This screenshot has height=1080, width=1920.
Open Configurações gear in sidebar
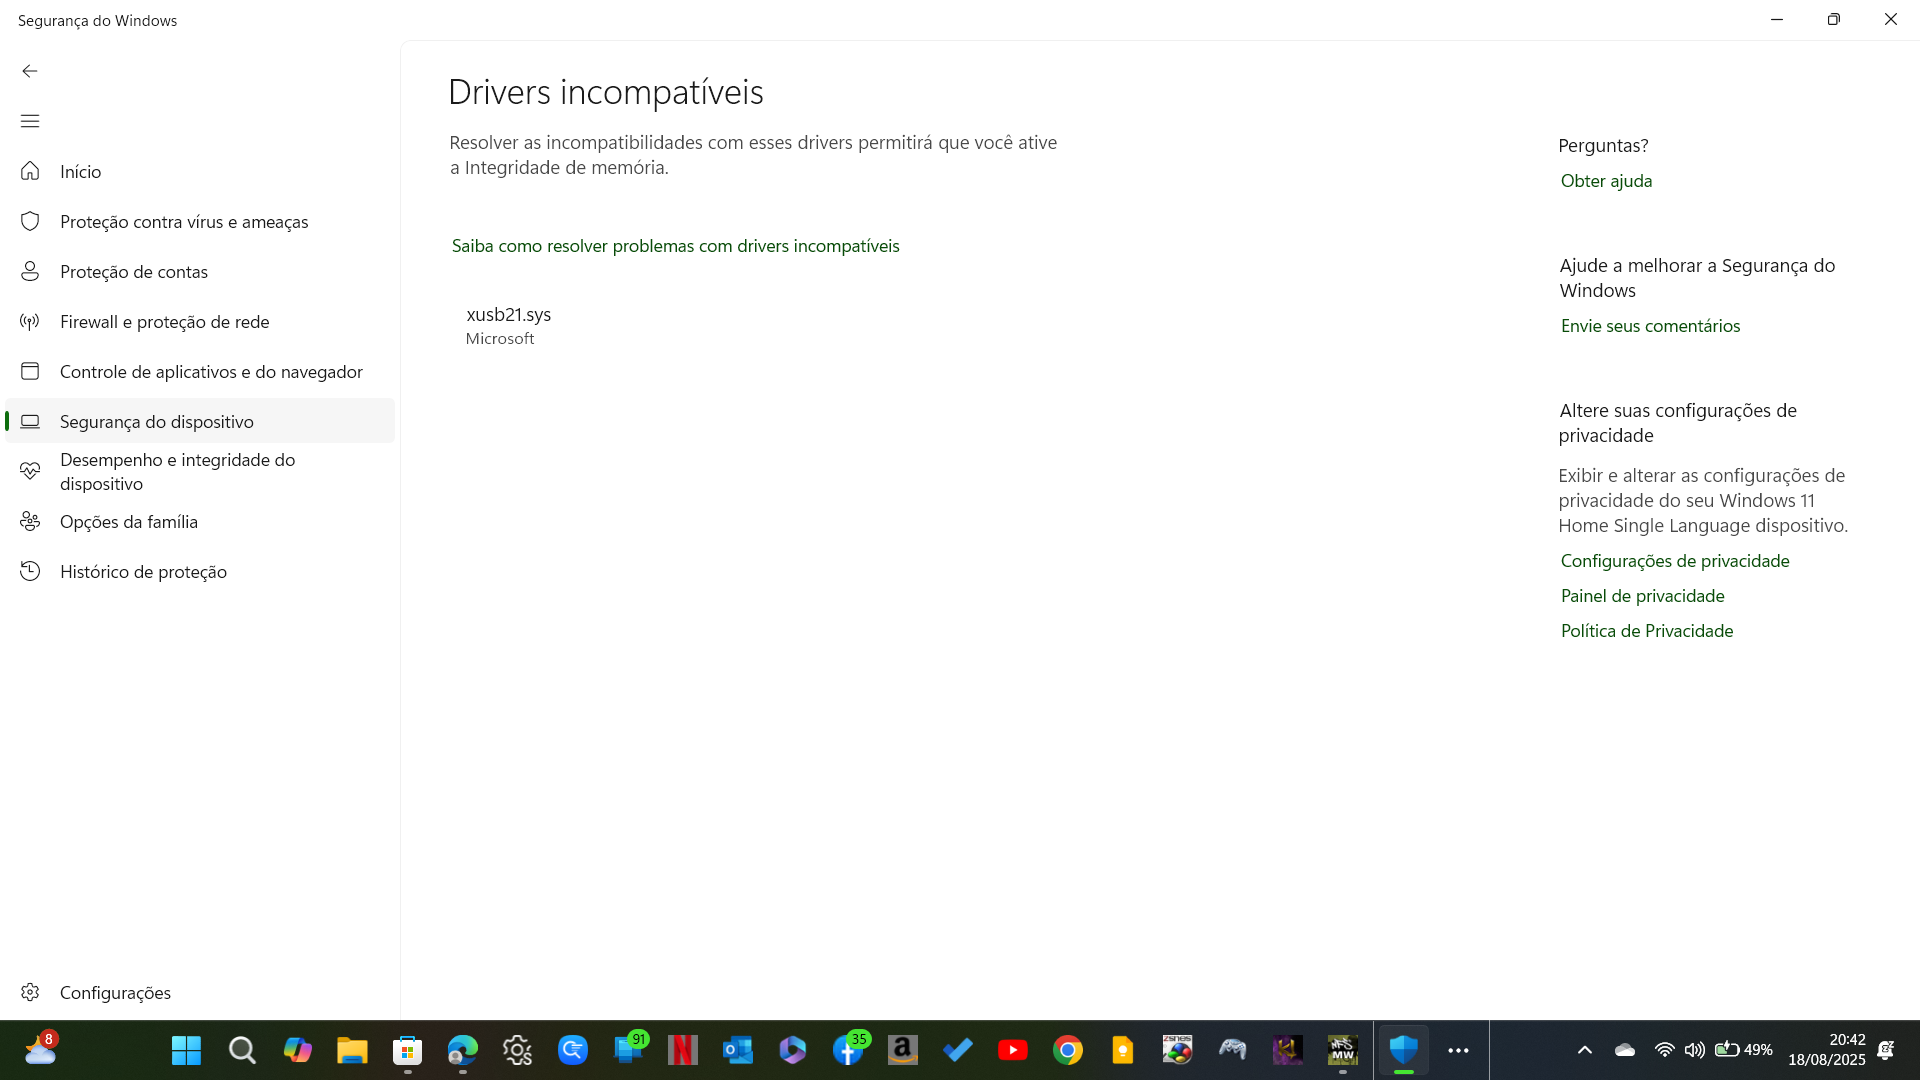pos(30,992)
